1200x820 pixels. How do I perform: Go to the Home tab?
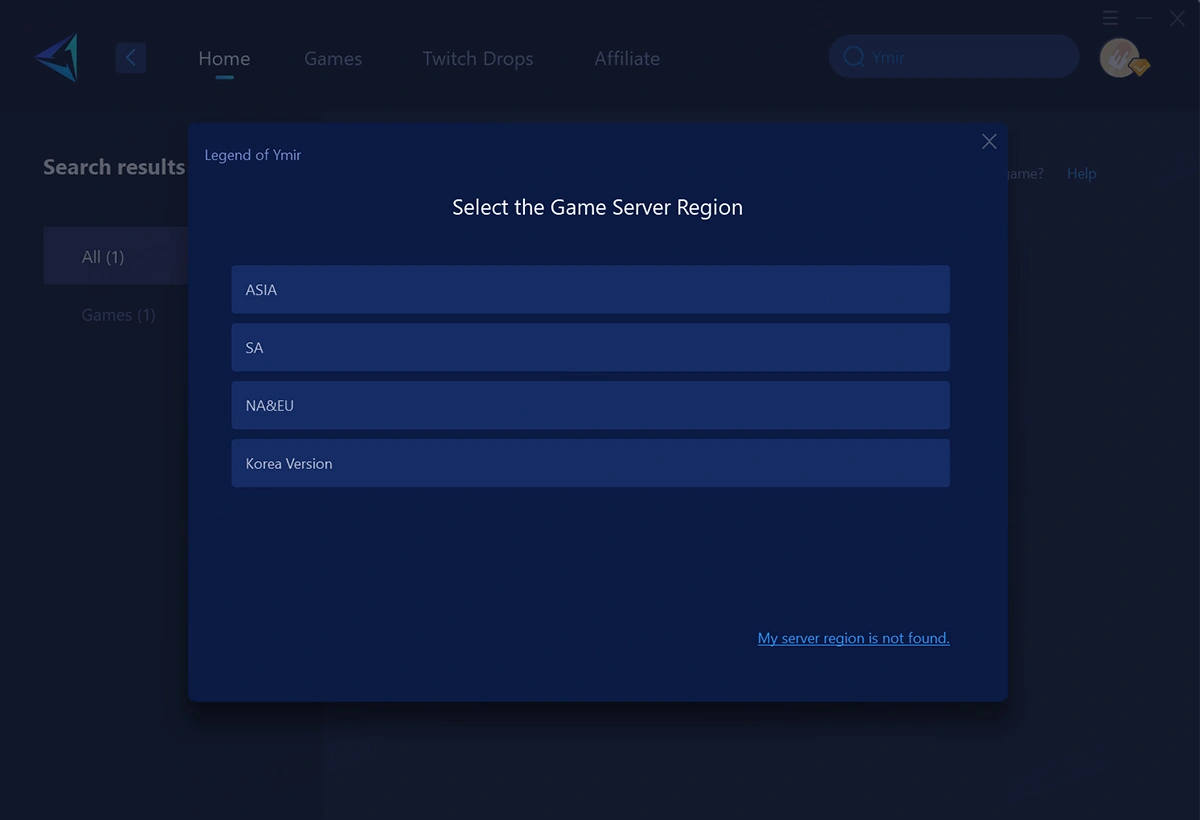224,58
